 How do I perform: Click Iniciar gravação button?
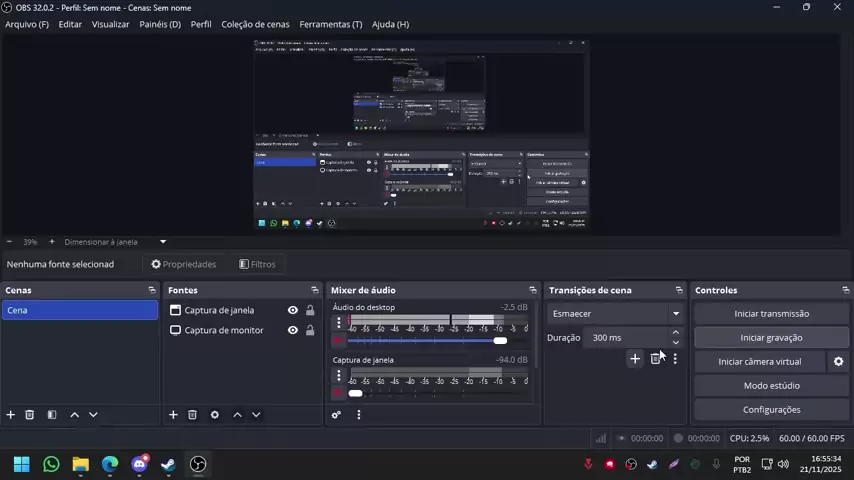[771, 338]
